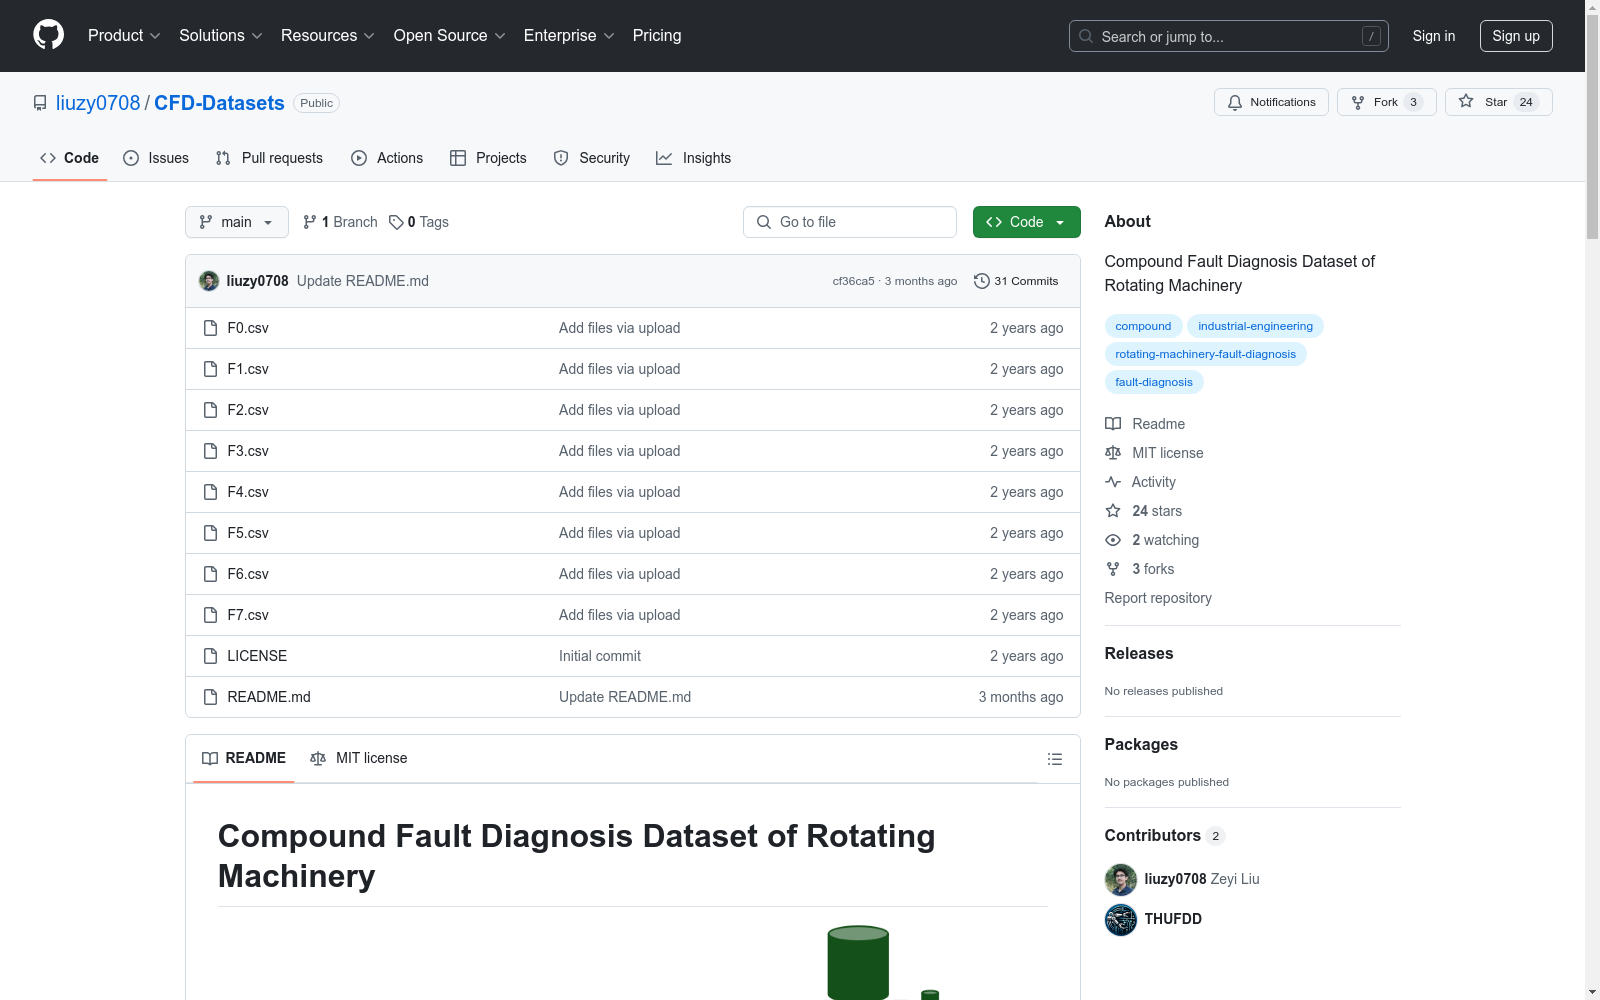Viewport: 1600px width, 1000px height.
Task: Click the Sign up button
Action: tap(1516, 36)
